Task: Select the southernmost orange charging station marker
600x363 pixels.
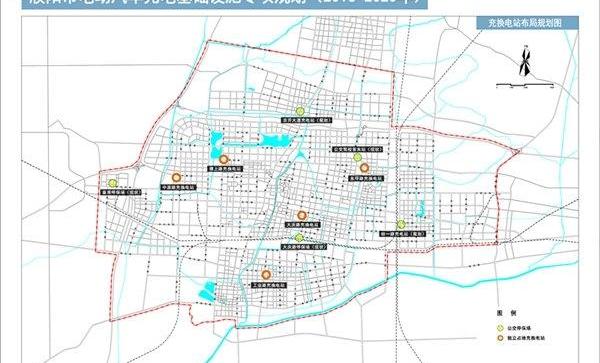Action: [x=266, y=274]
